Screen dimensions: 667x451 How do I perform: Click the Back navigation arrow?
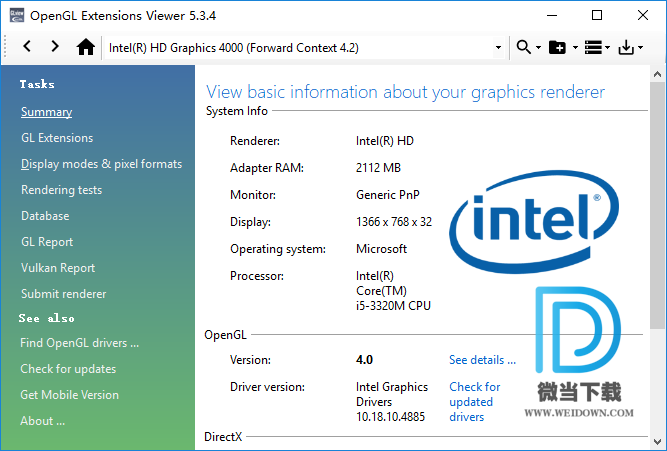coord(27,47)
